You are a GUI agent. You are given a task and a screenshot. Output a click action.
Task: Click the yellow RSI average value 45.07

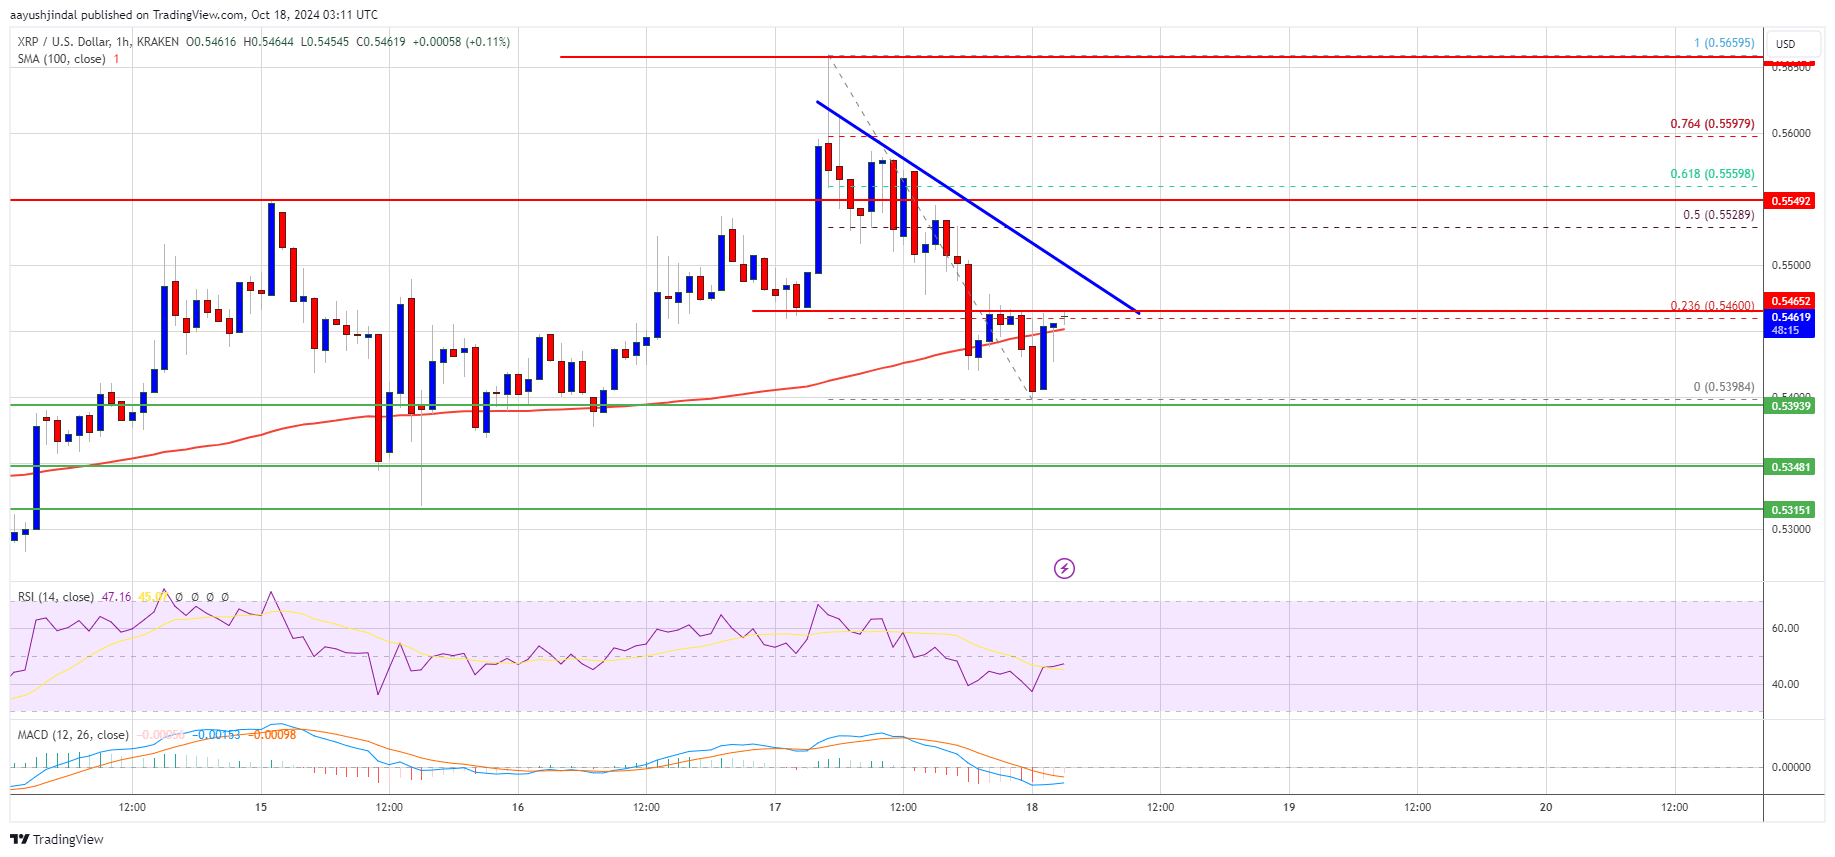[x=153, y=597]
